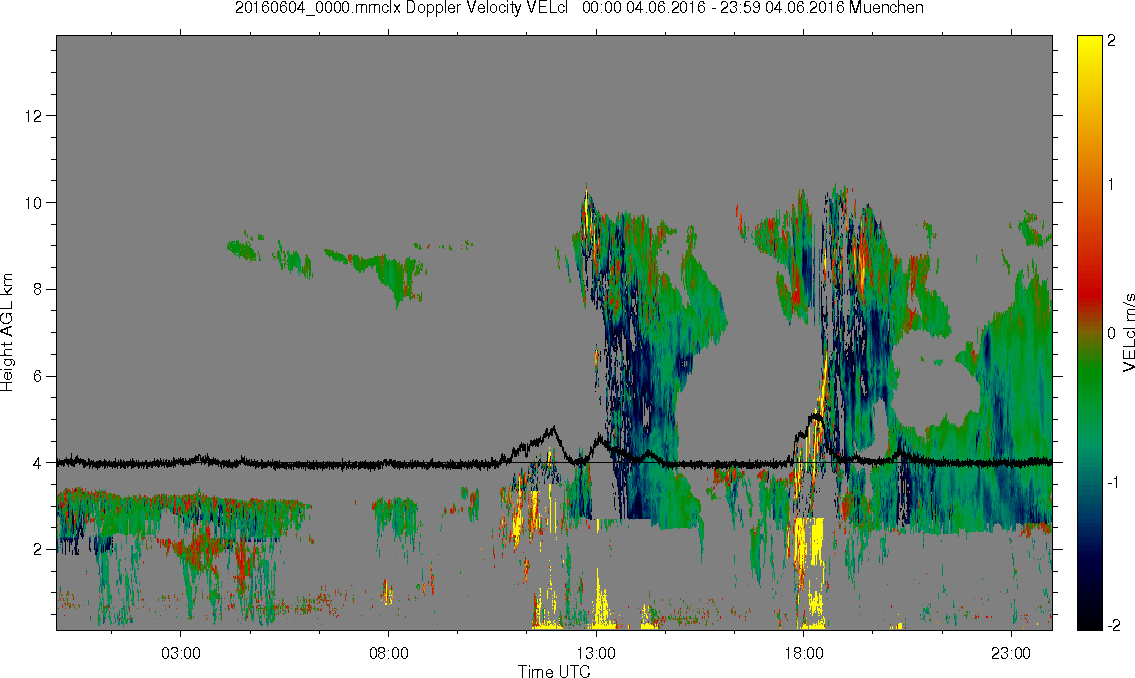
Task: Click the colorbar minimum value '-2'
Action: (1112, 625)
